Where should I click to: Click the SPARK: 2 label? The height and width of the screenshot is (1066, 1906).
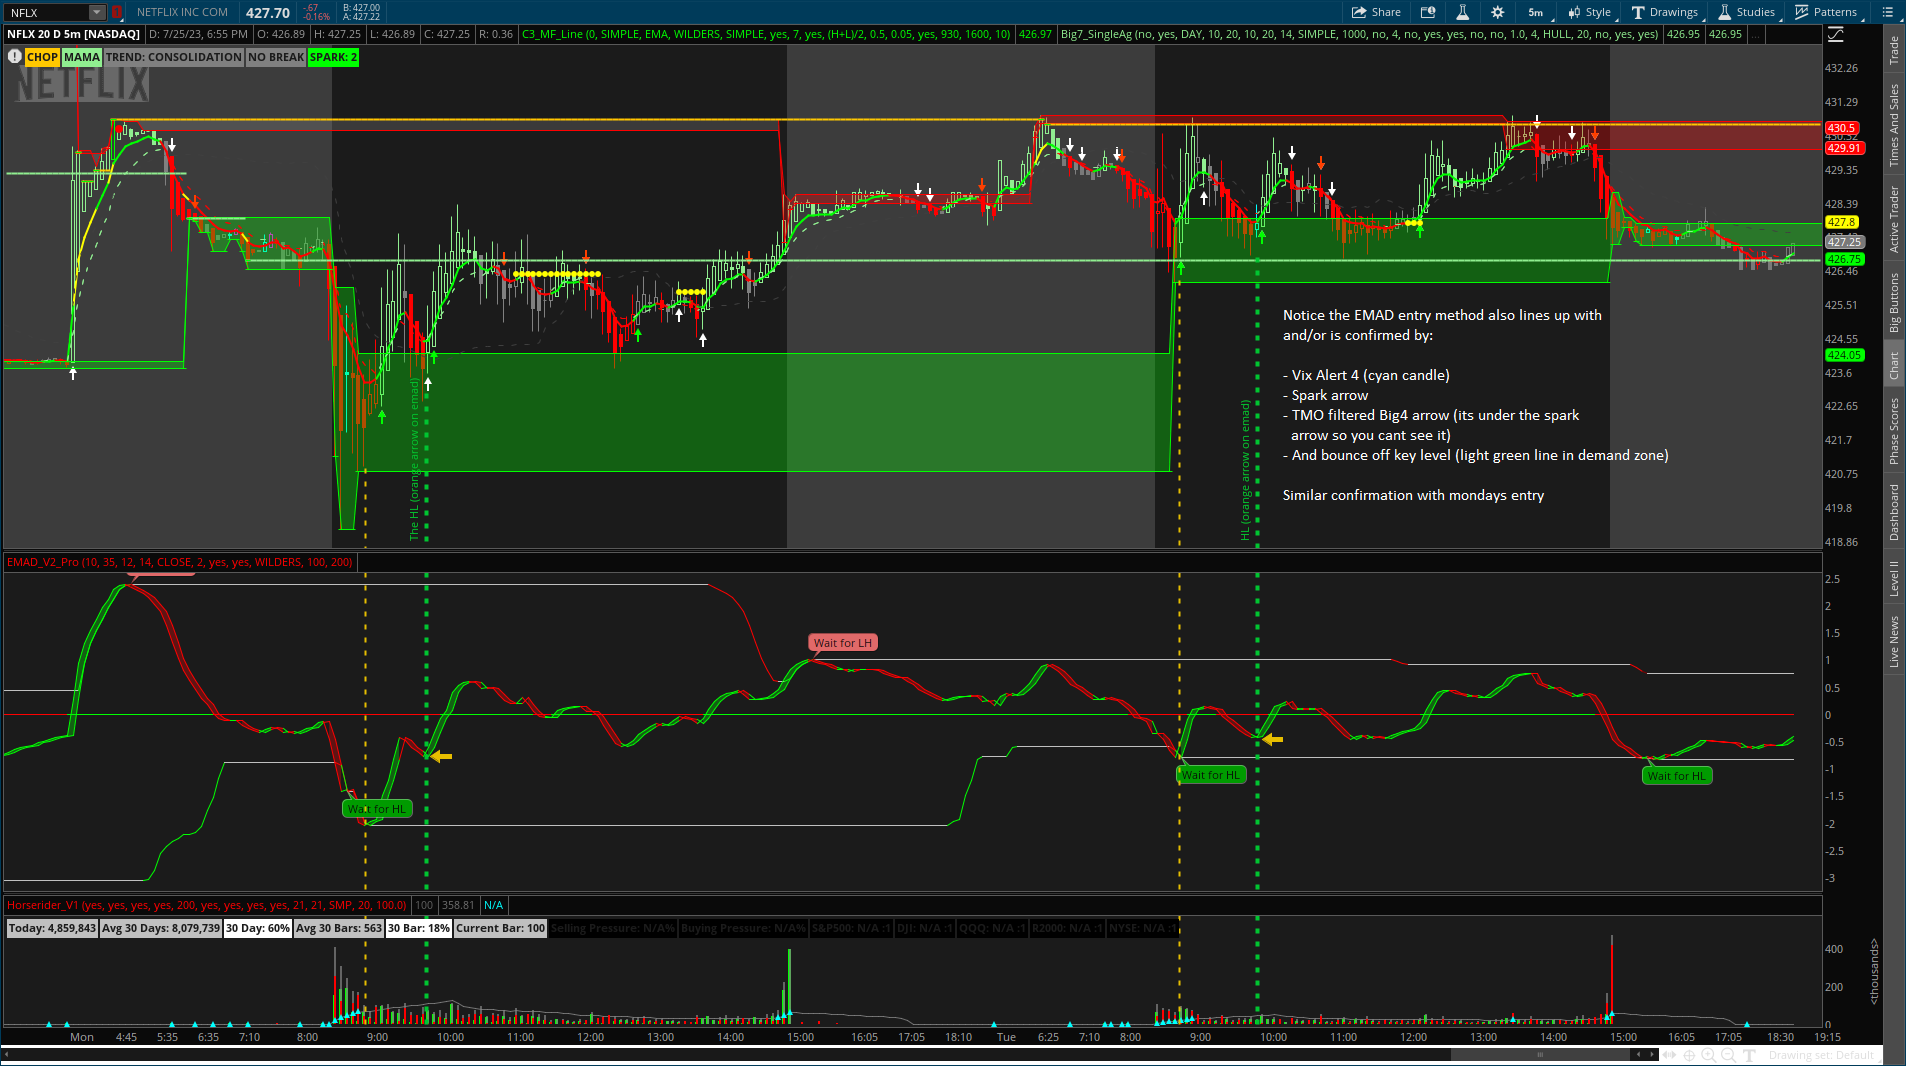tap(333, 57)
